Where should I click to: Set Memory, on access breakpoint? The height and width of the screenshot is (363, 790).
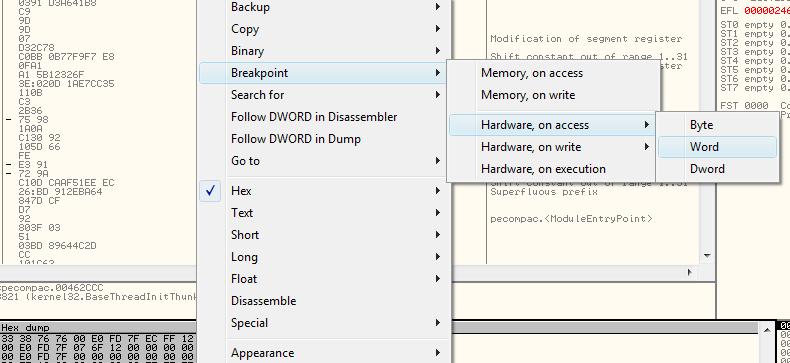point(553,73)
